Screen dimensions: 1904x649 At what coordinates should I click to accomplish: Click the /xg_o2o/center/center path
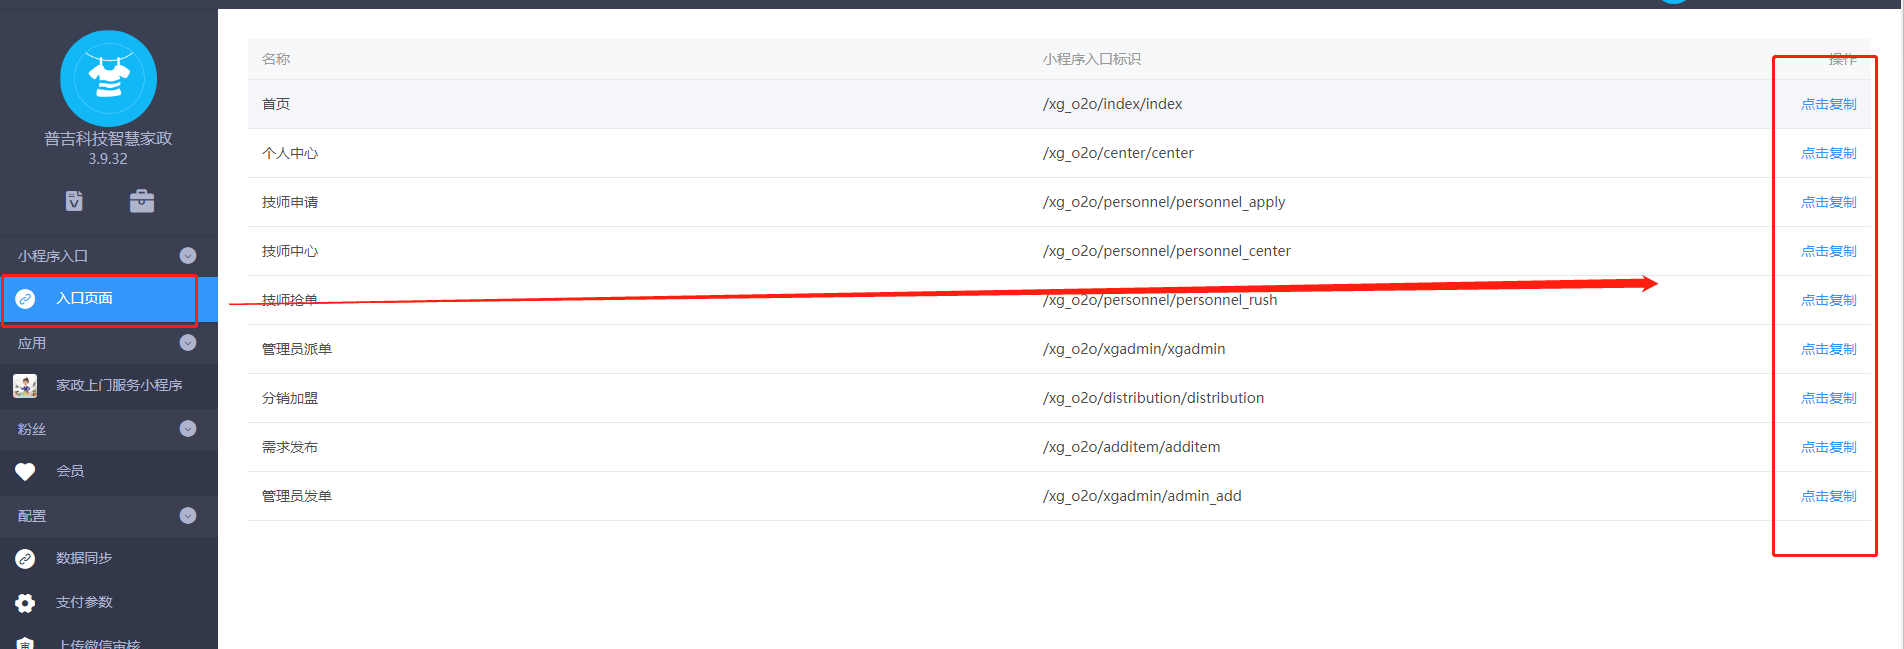[x=1118, y=153]
